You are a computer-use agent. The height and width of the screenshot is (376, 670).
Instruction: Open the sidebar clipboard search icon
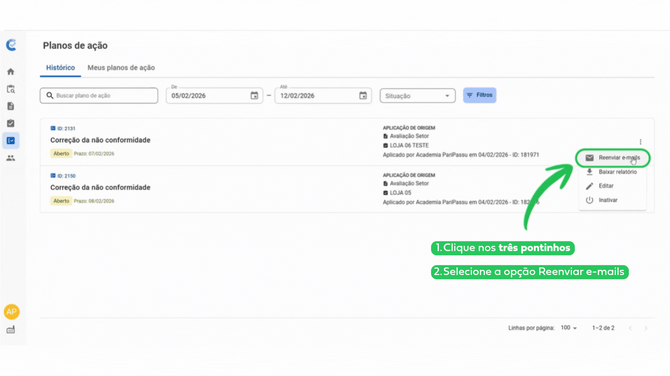(x=11, y=89)
